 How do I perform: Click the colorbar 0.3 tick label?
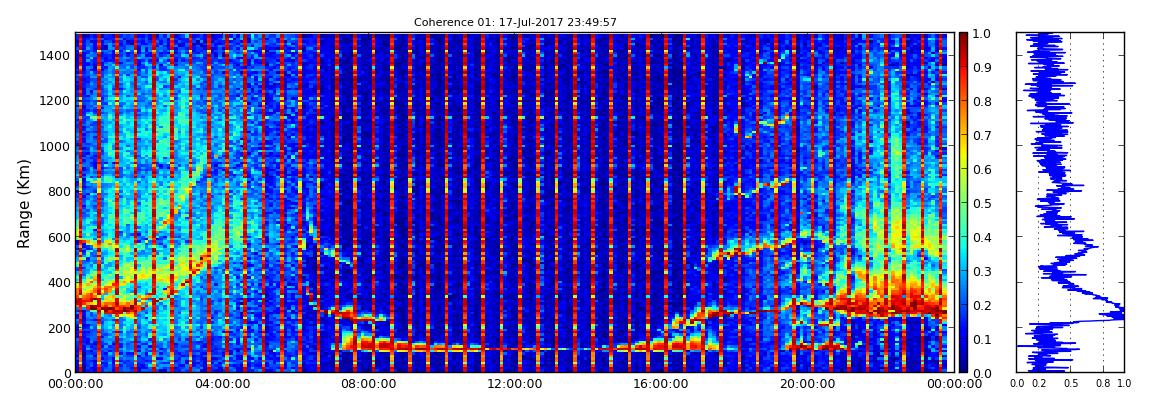tap(982, 271)
